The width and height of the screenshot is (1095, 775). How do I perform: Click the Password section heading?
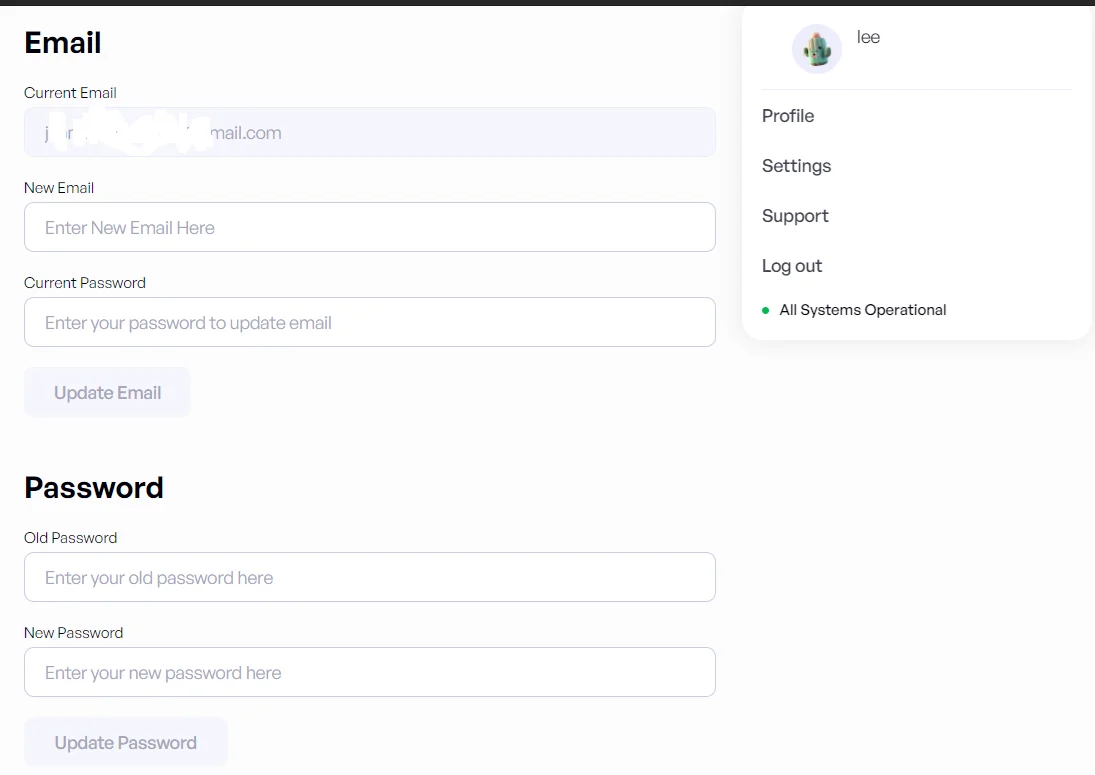tap(94, 487)
